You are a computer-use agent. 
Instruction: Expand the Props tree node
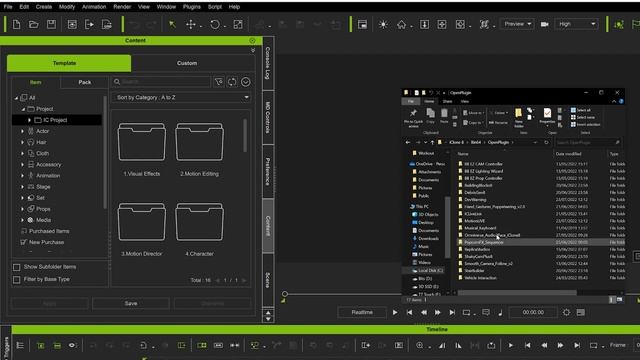[x=22, y=209]
